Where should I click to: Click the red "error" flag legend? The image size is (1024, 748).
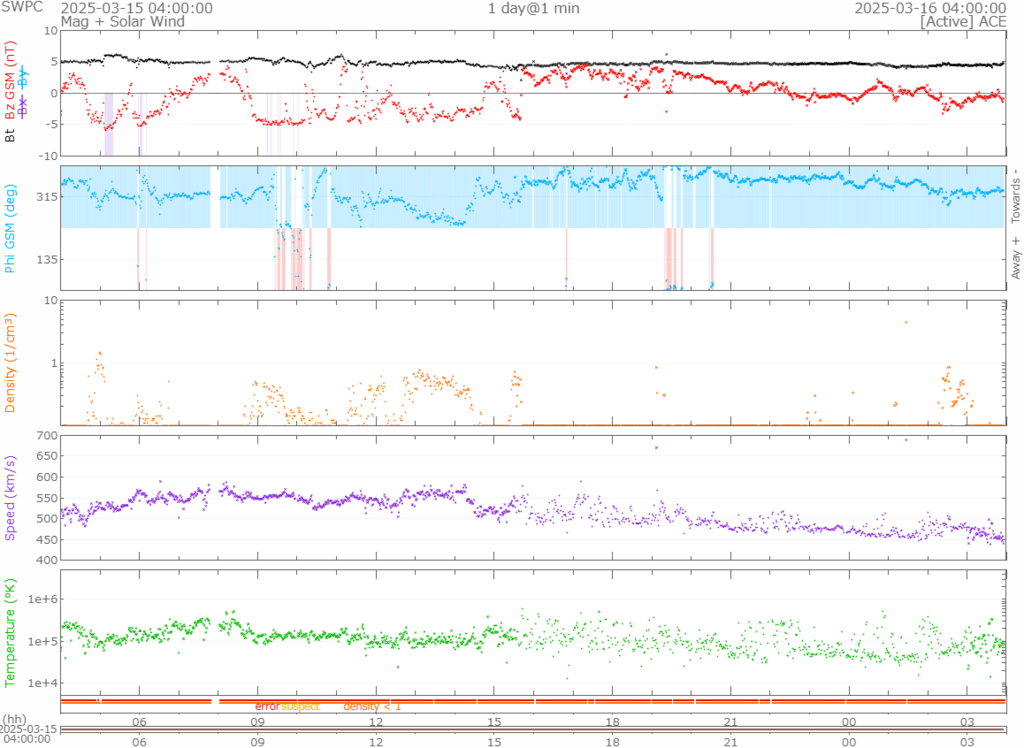(x=267, y=707)
